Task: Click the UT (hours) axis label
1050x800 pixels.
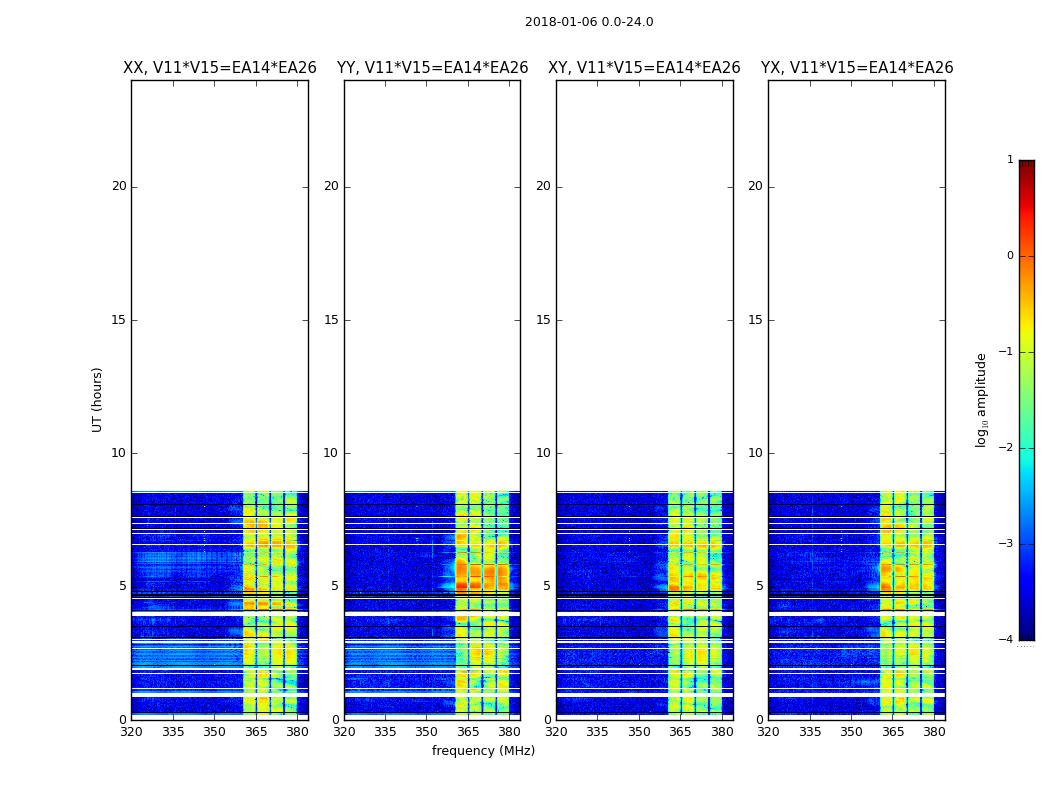Action: (97, 400)
